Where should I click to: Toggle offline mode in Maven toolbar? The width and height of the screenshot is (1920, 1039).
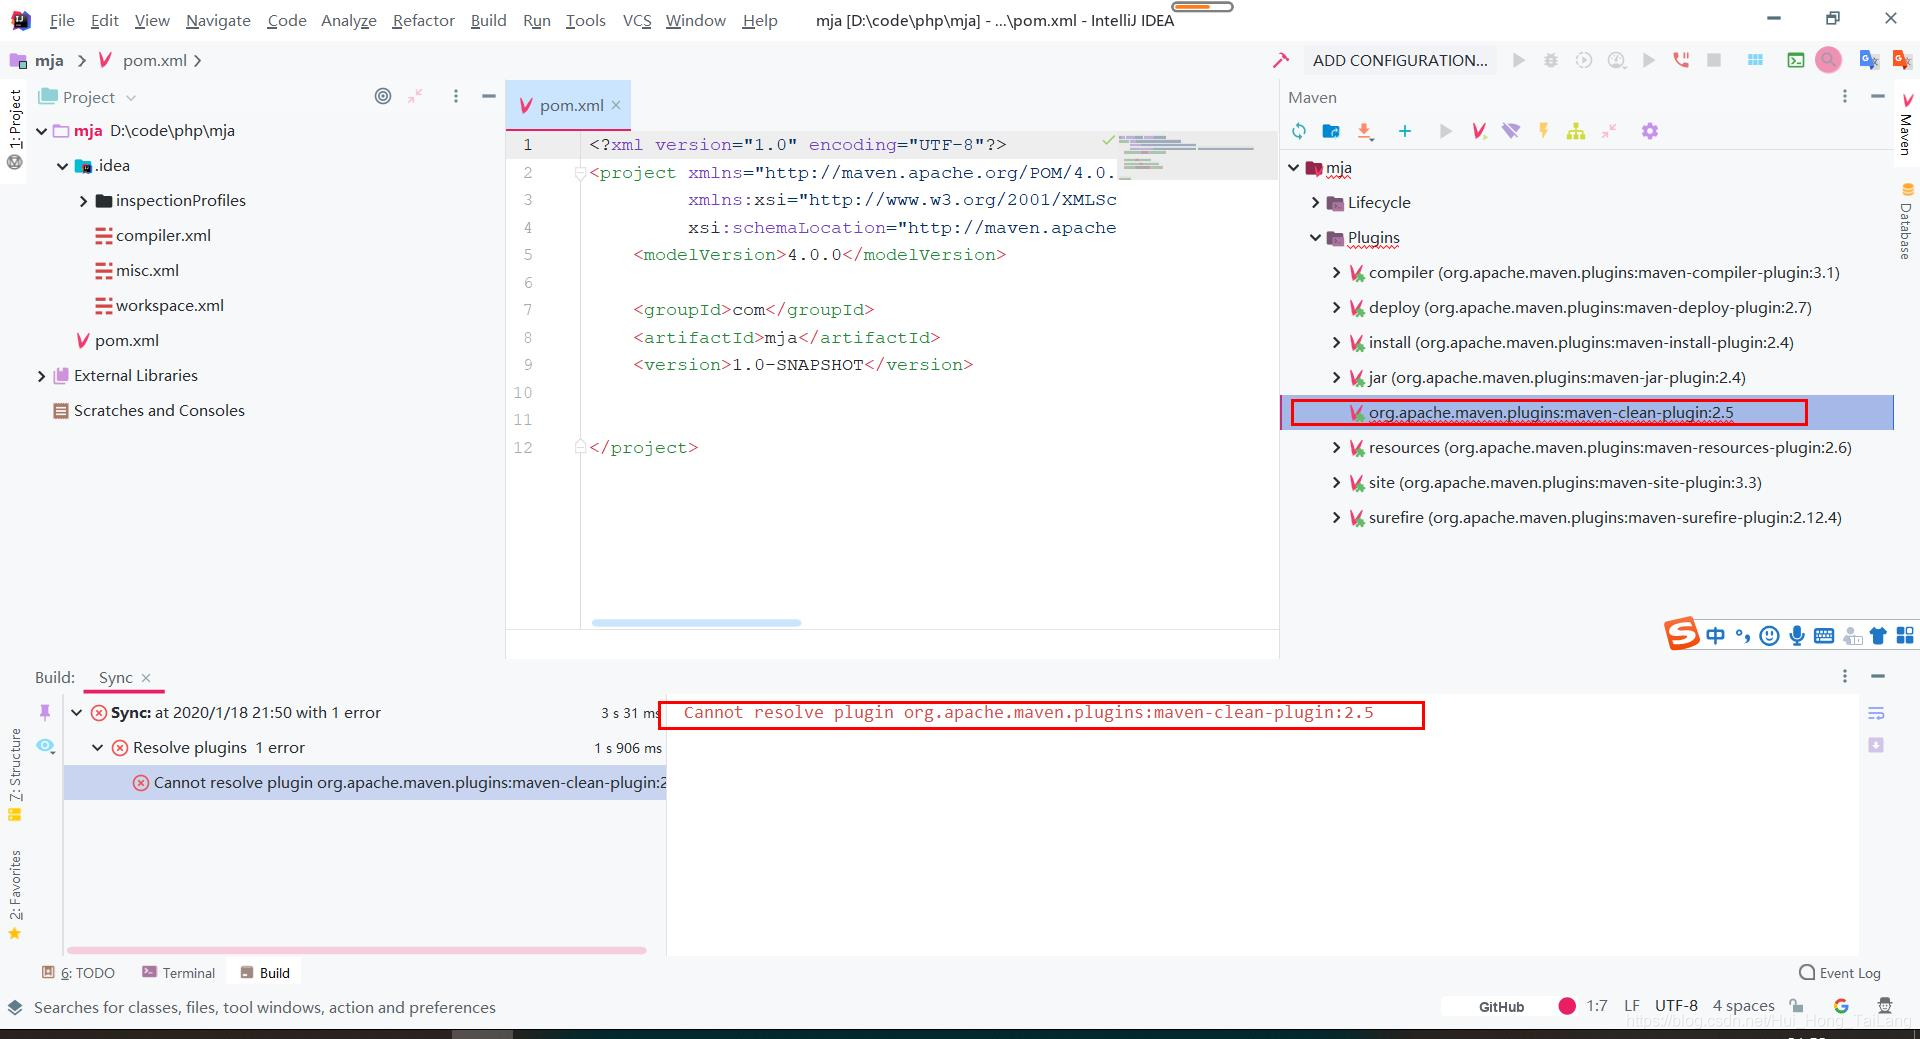tap(1511, 131)
